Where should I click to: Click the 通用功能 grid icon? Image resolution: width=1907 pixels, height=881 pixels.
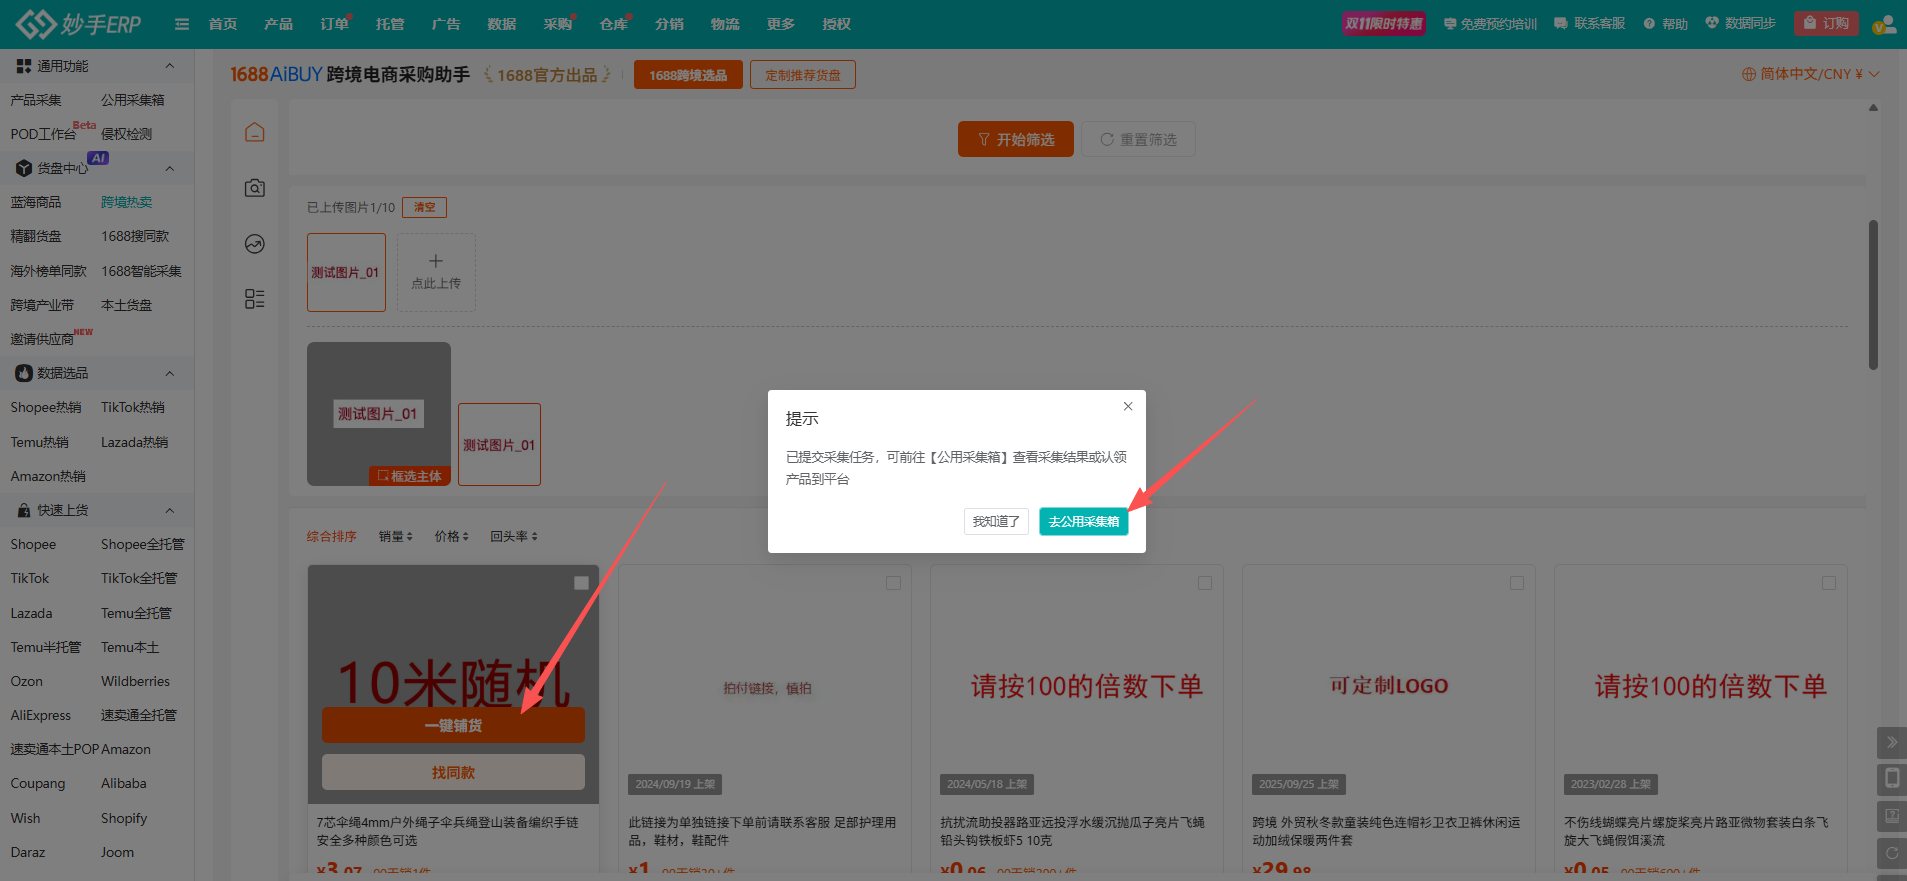pyautogui.click(x=23, y=66)
